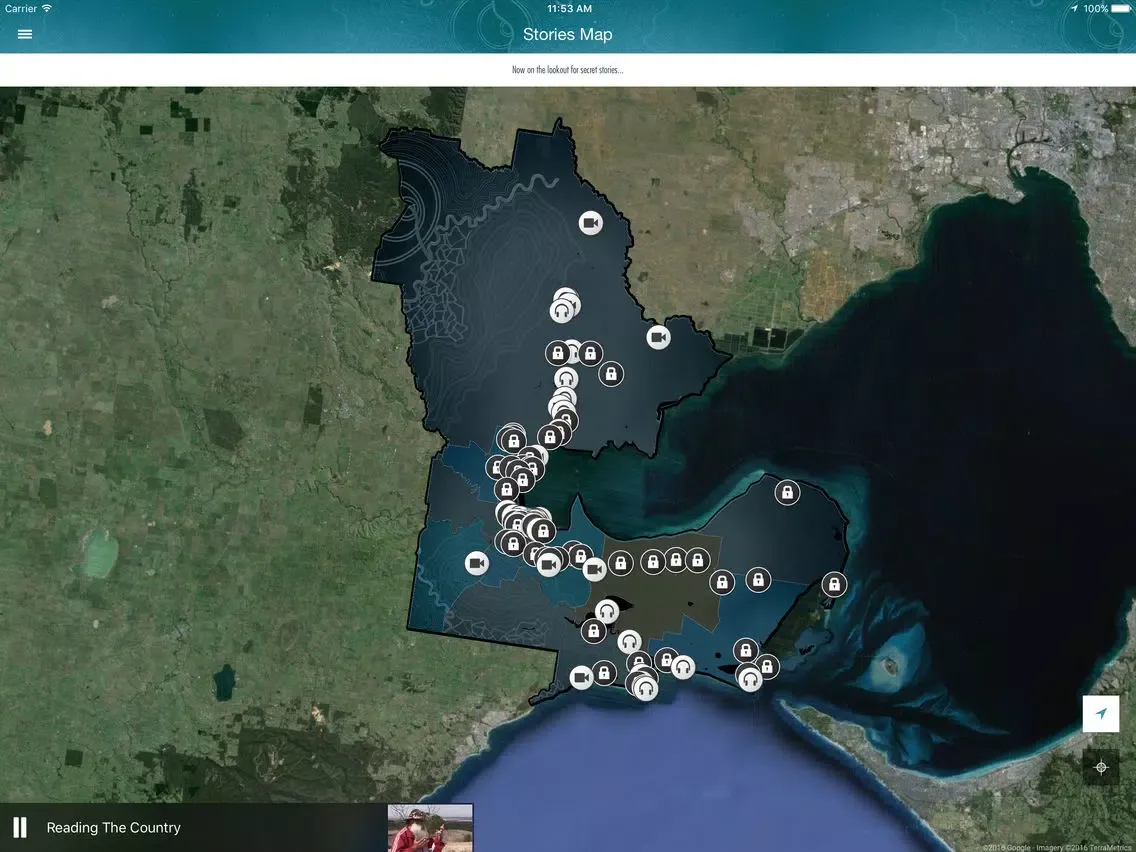Open the northernmost video camera marker

click(x=590, y=222)
